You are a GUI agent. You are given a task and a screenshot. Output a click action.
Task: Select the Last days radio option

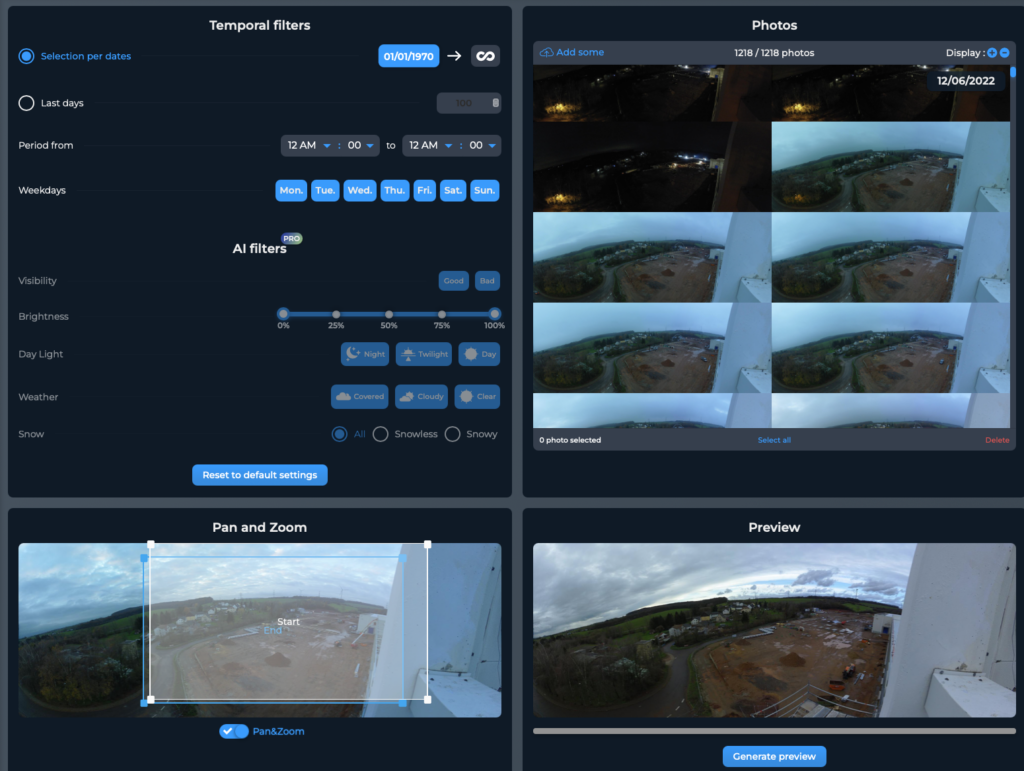coord(27,103)
